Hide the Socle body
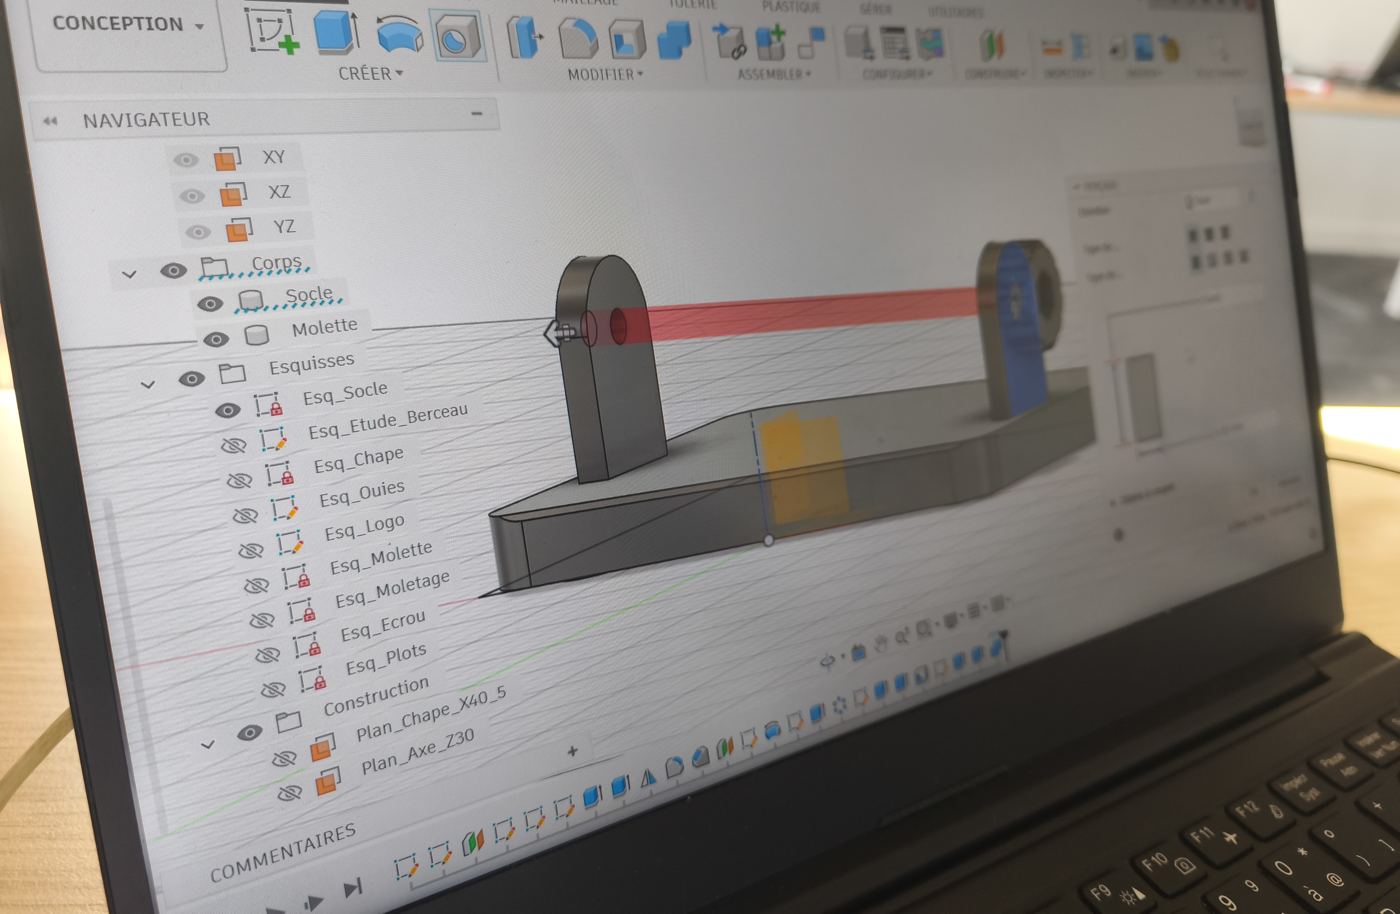The width and height of the screenshot is (1400, 914). coord(209,304)
